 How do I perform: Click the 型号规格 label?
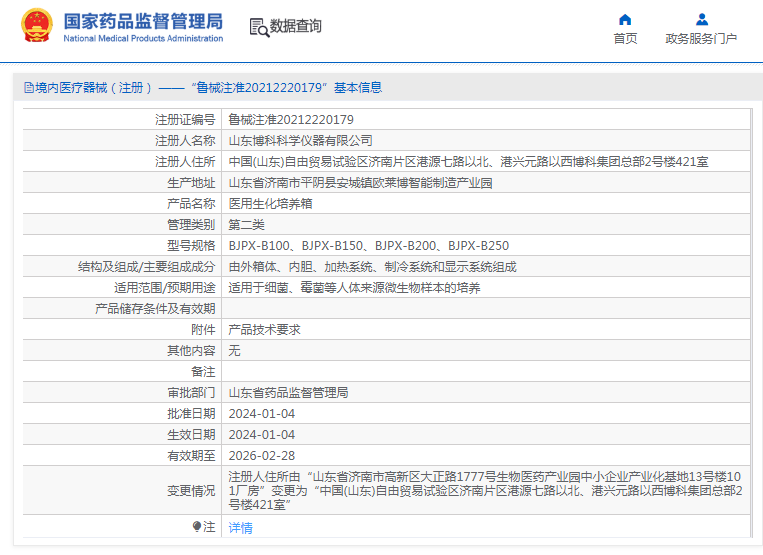click(x=191, y=246)
